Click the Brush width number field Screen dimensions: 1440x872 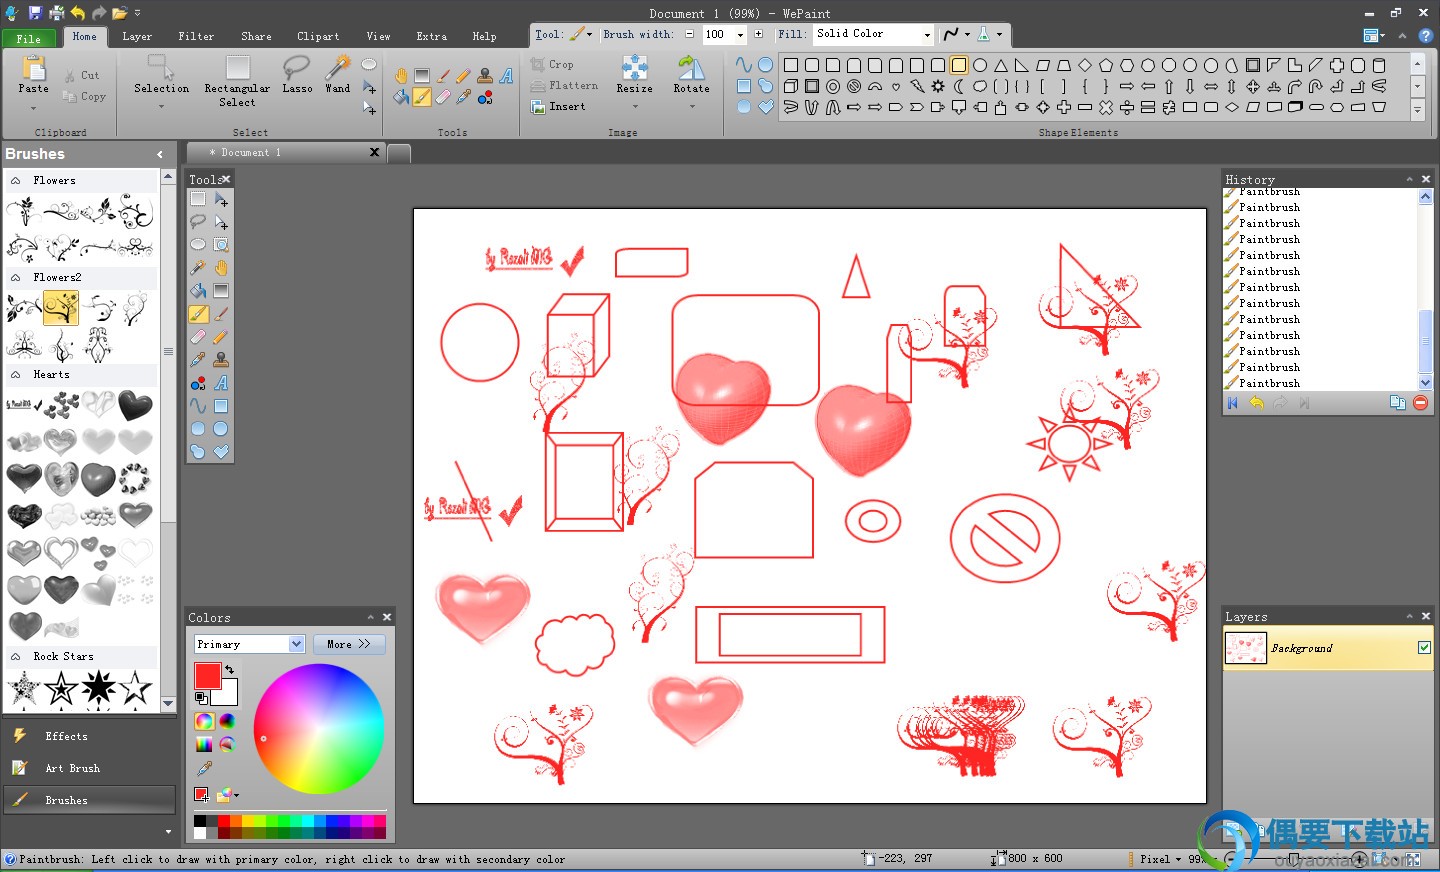pos(716,34)
